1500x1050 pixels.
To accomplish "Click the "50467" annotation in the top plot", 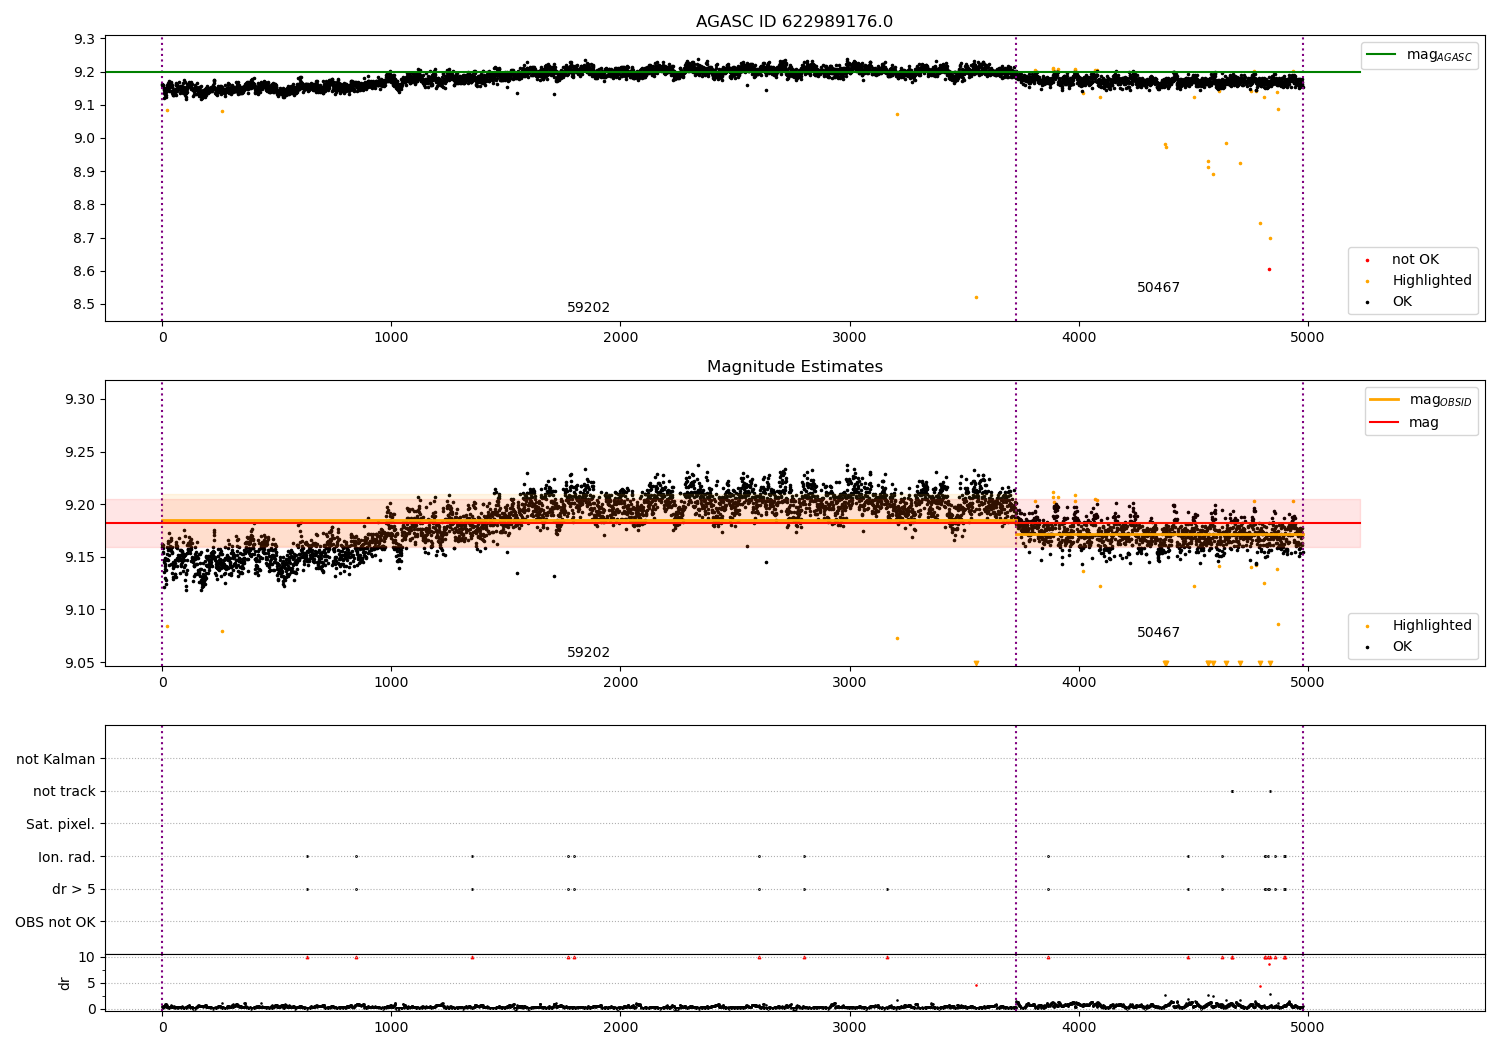I will click(1158, 288).
